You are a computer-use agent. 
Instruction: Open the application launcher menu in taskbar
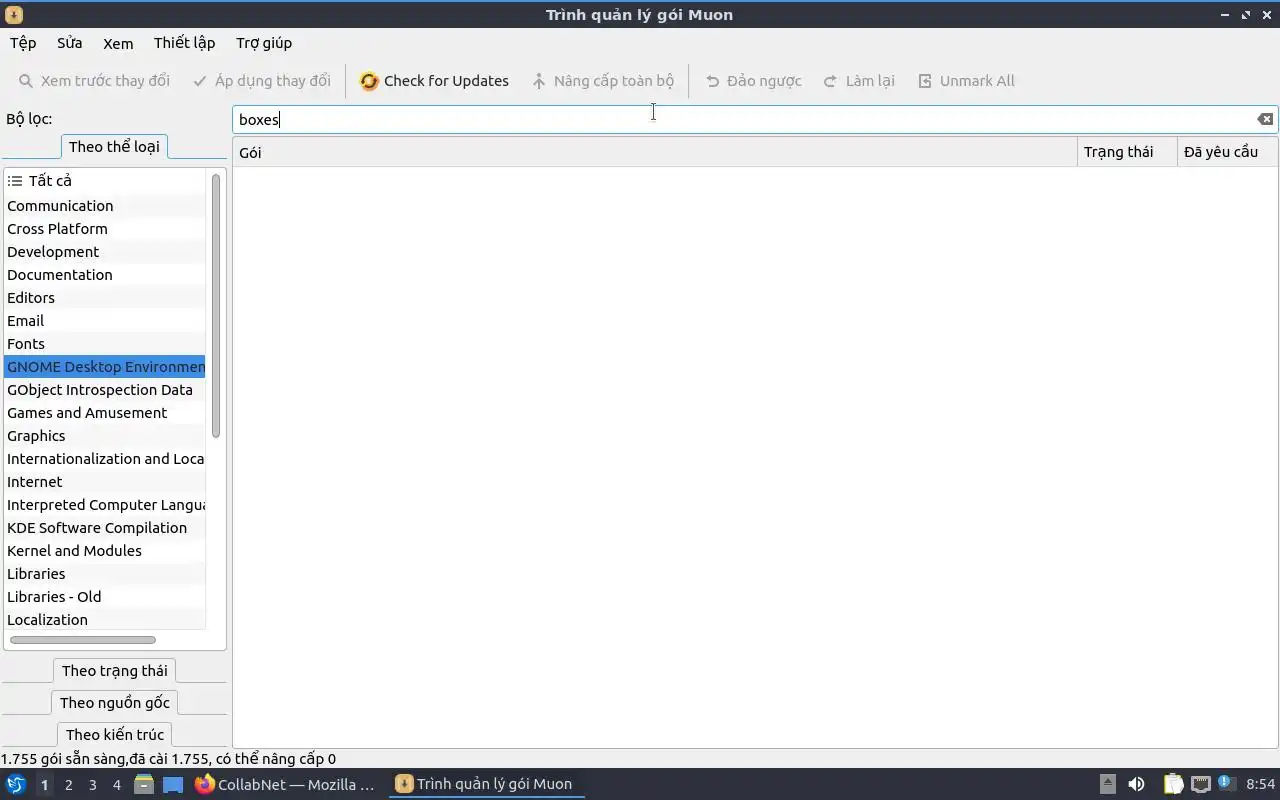click(x=16, y=785)
